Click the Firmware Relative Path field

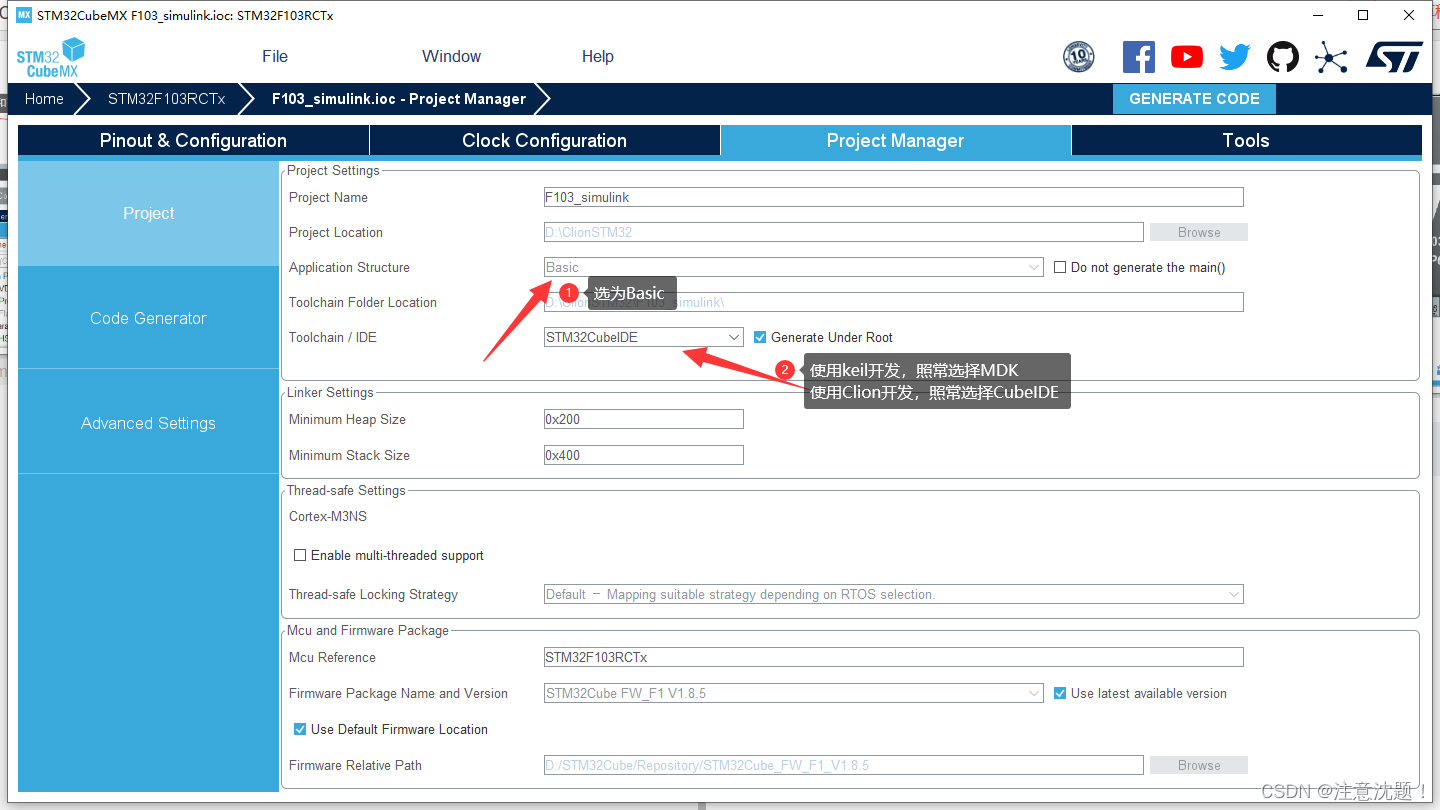(x=844, y=765)
